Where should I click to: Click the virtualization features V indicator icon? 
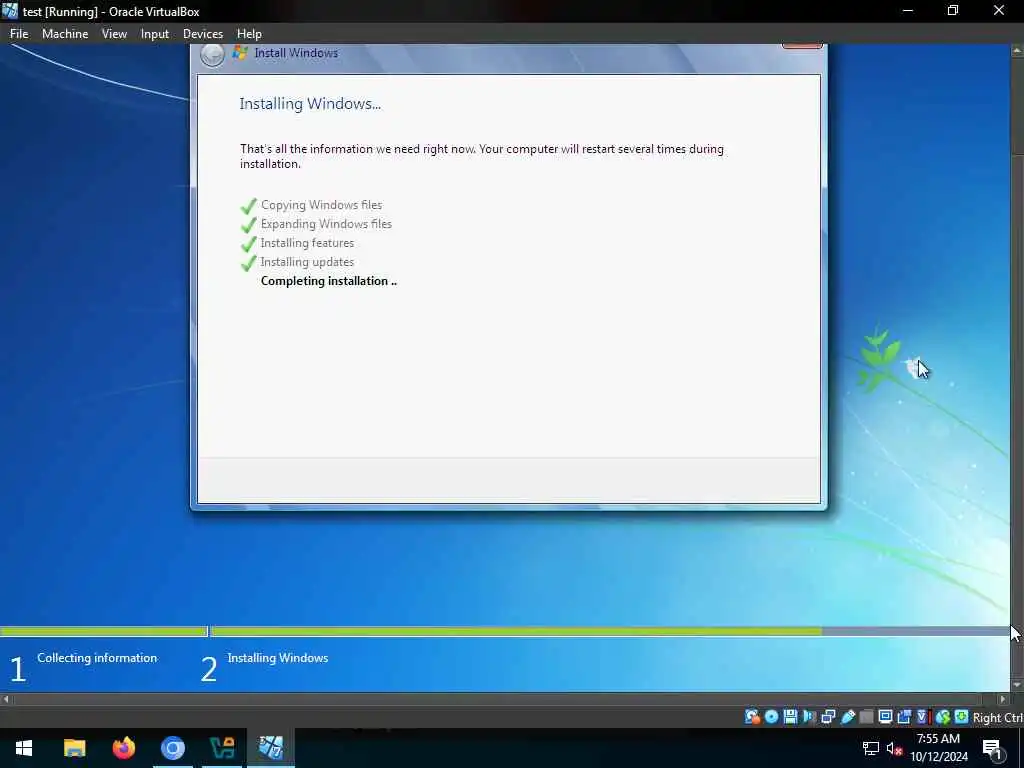pyautogui.click(x=922, y=717)
